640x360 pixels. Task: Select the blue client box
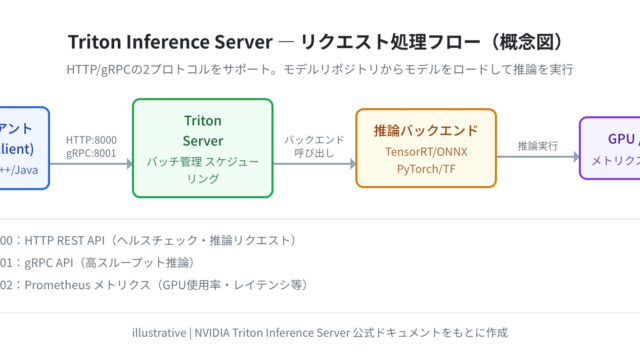point(24,148)
